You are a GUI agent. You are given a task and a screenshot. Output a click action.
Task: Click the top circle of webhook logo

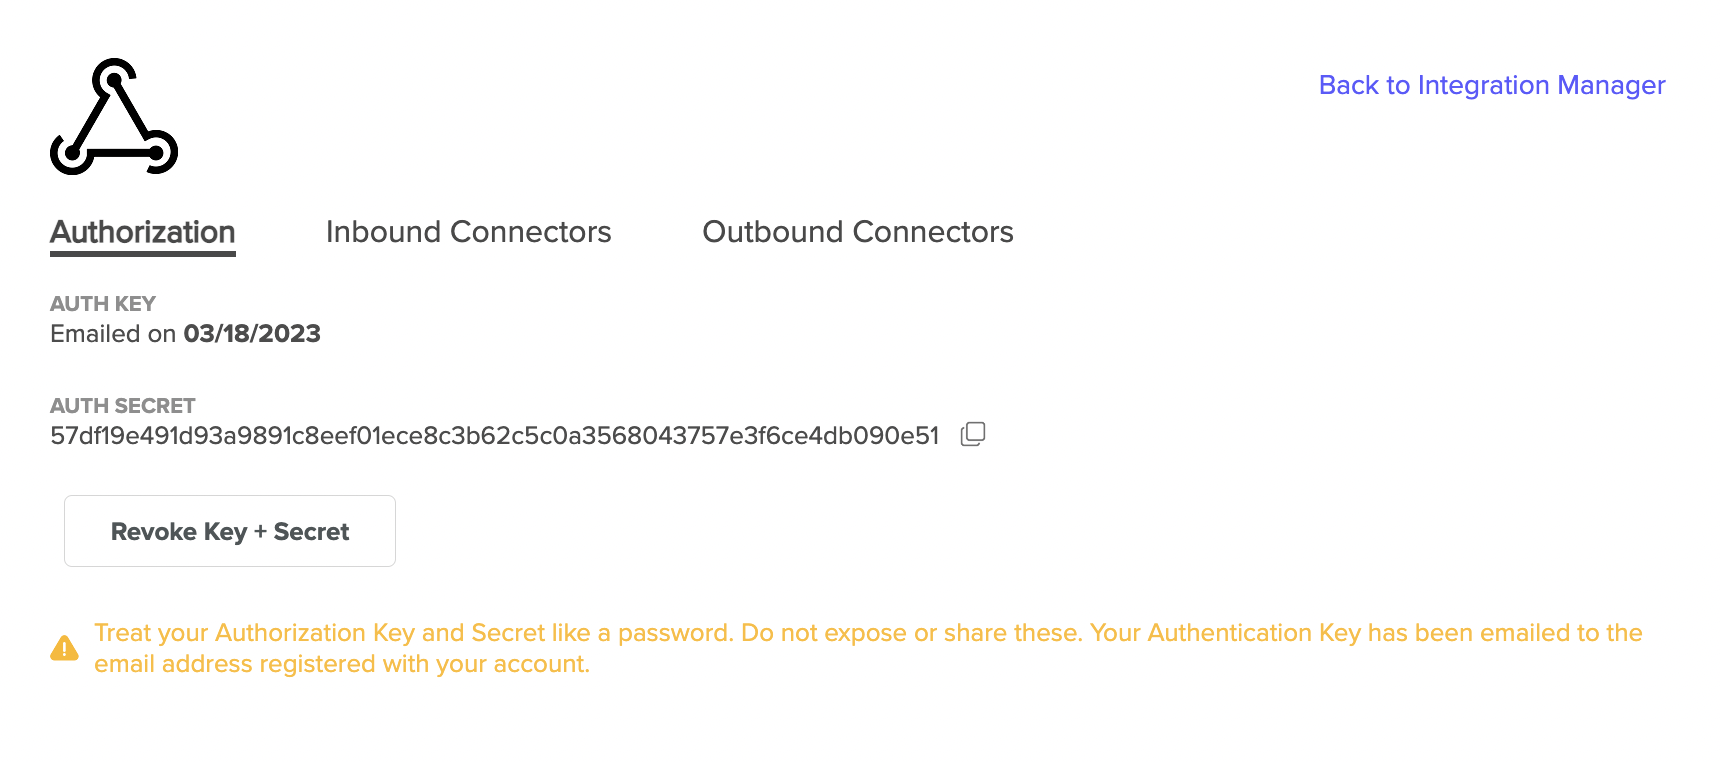[x=114, y=78]
